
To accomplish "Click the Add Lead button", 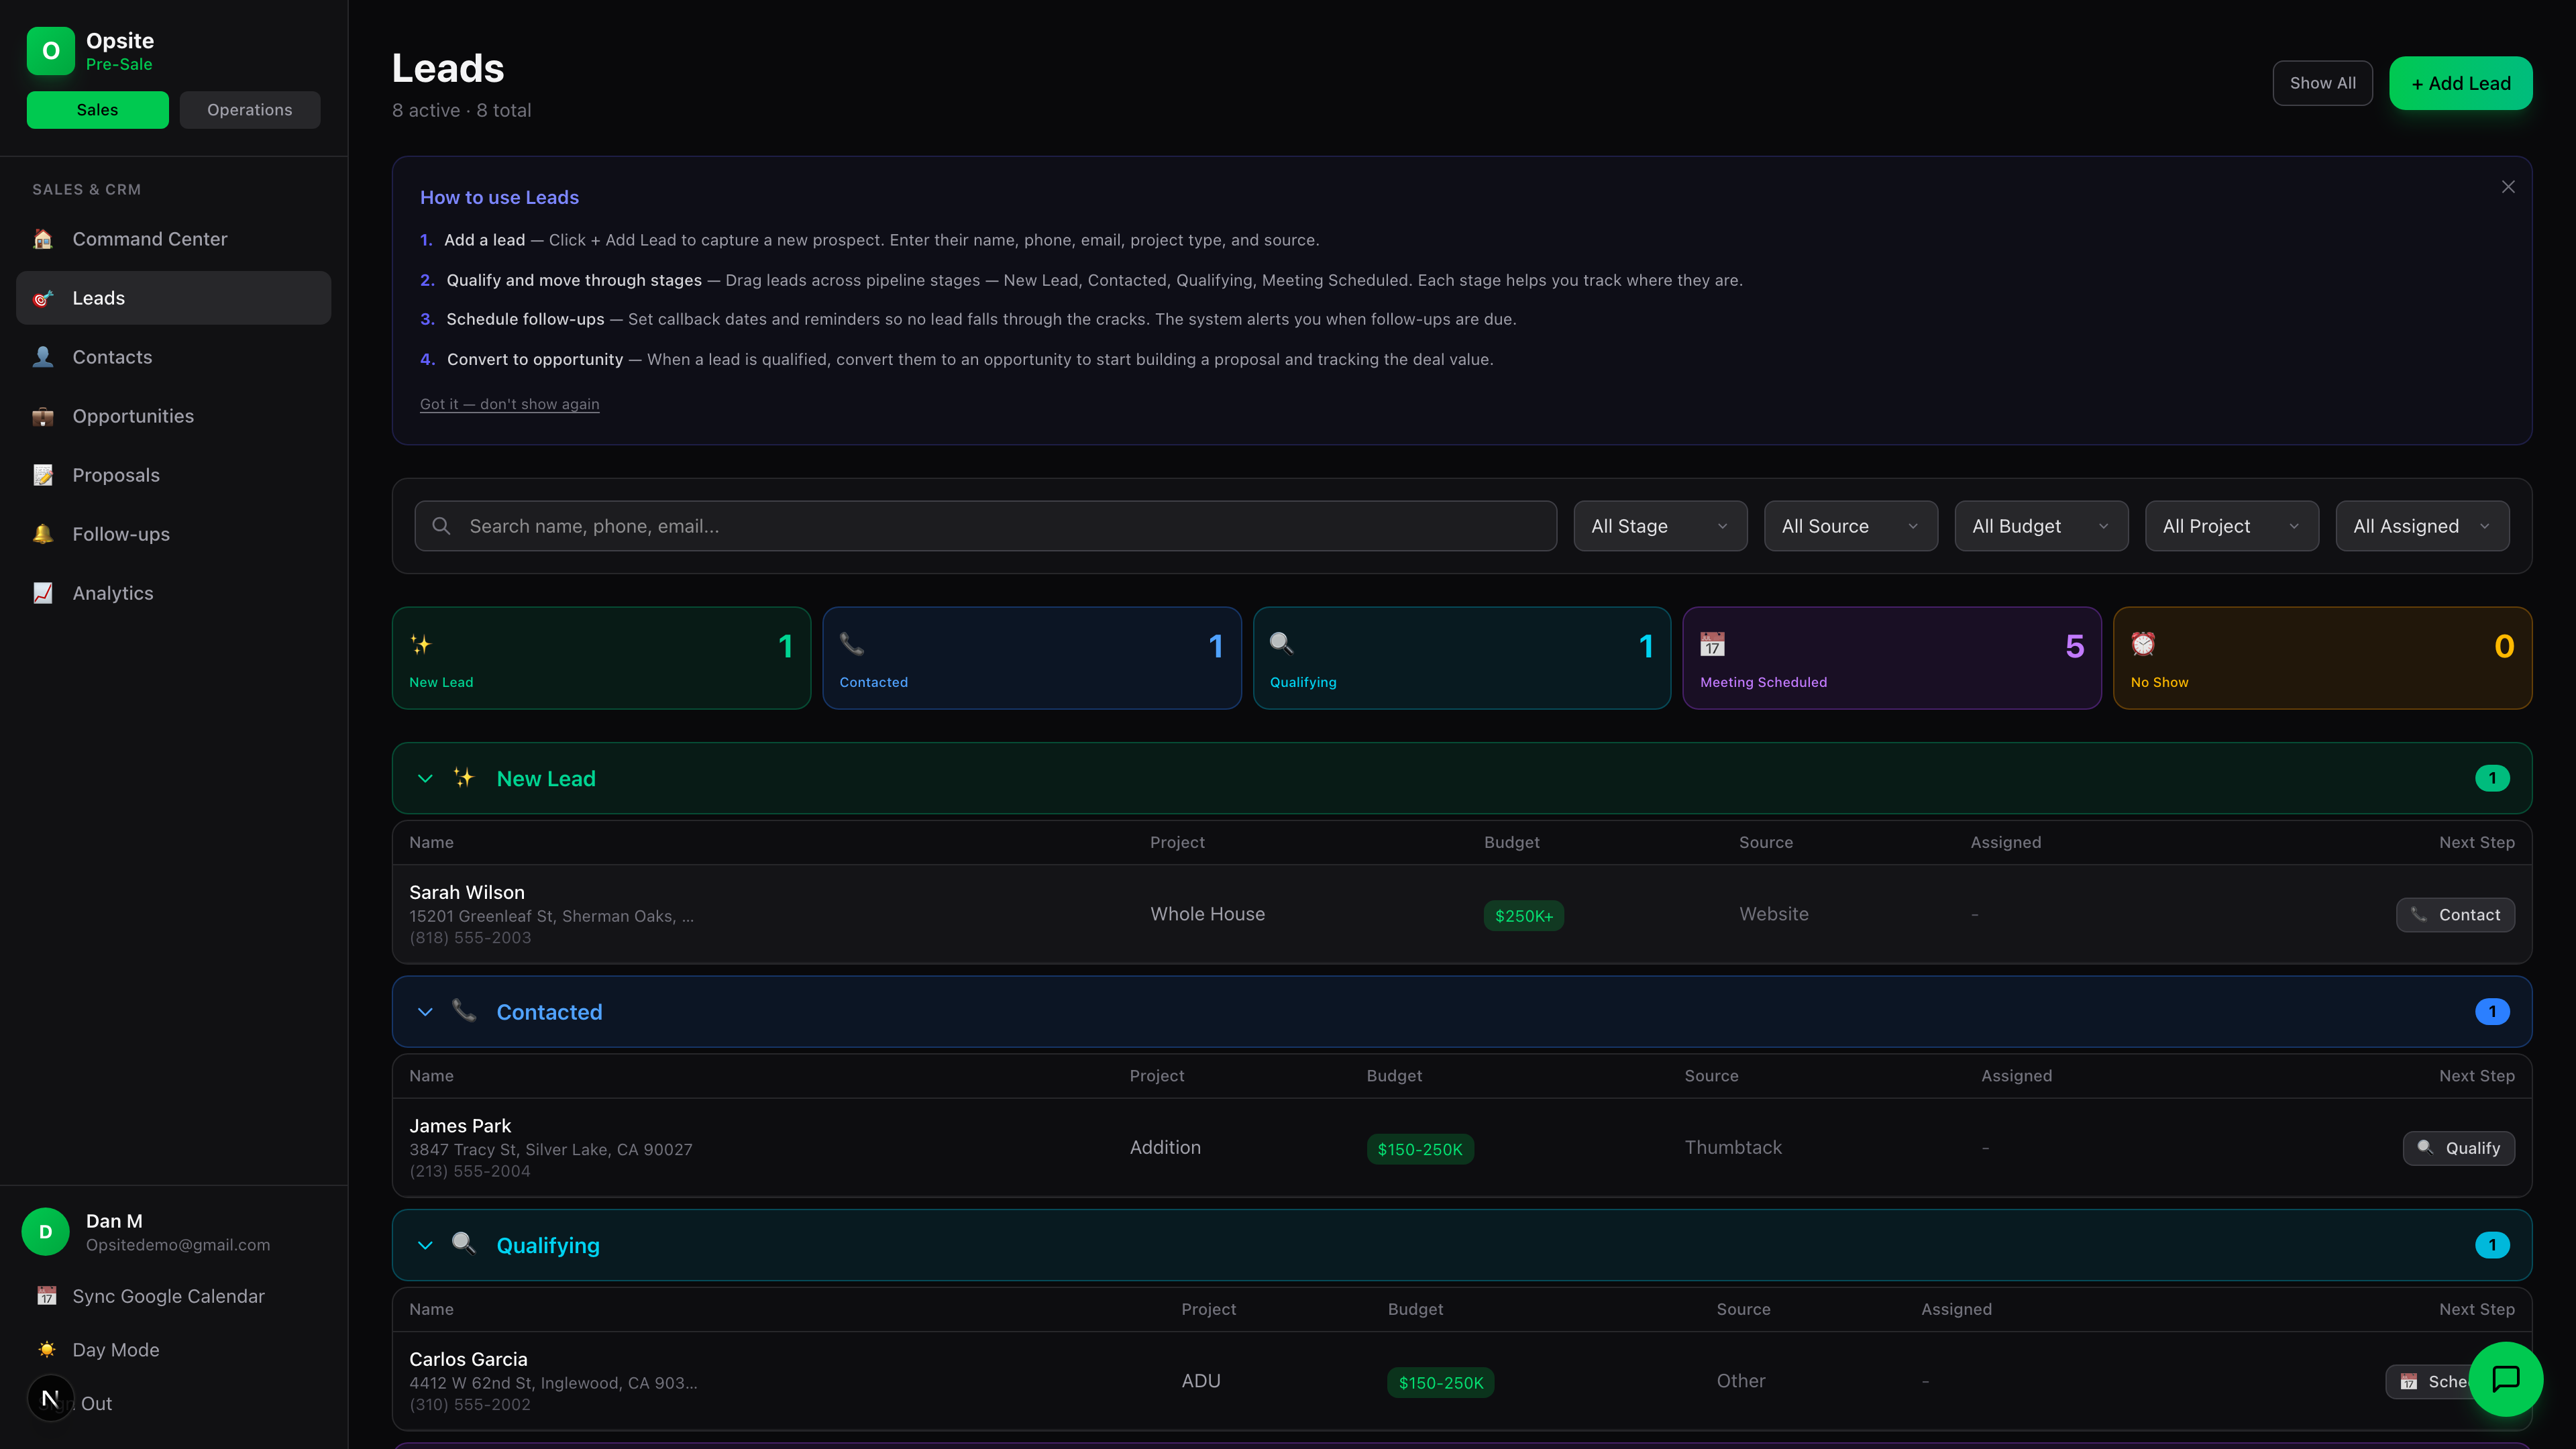I will tap(2460, 82).
